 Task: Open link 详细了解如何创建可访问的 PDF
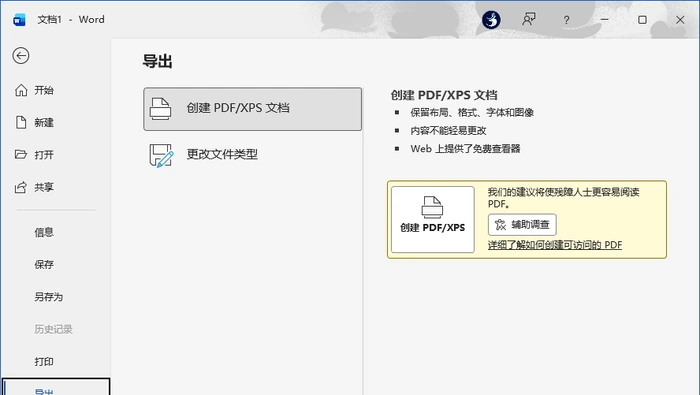pyautogui.click(x=554, y=245)
